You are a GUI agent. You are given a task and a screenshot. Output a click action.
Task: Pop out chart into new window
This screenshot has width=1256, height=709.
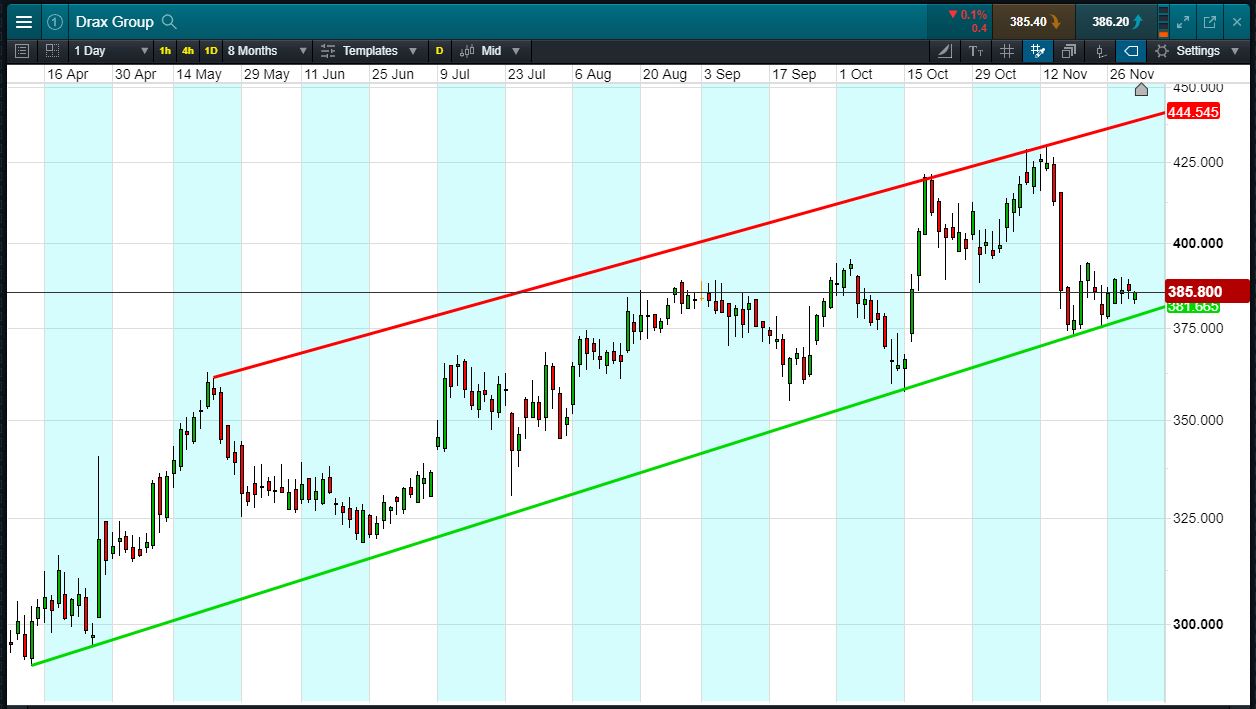pos(1210,21)
